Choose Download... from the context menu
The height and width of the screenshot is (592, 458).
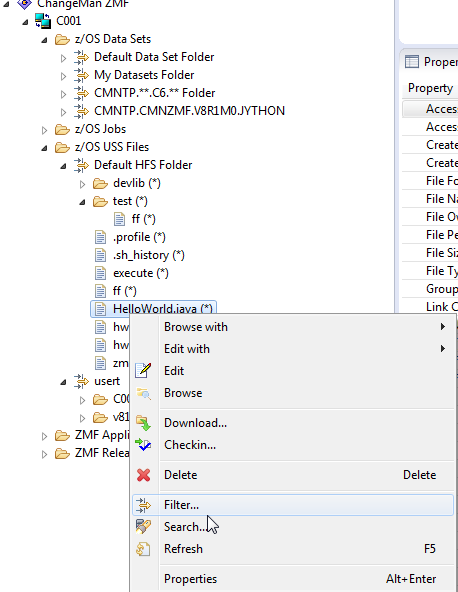coord(293,423)
